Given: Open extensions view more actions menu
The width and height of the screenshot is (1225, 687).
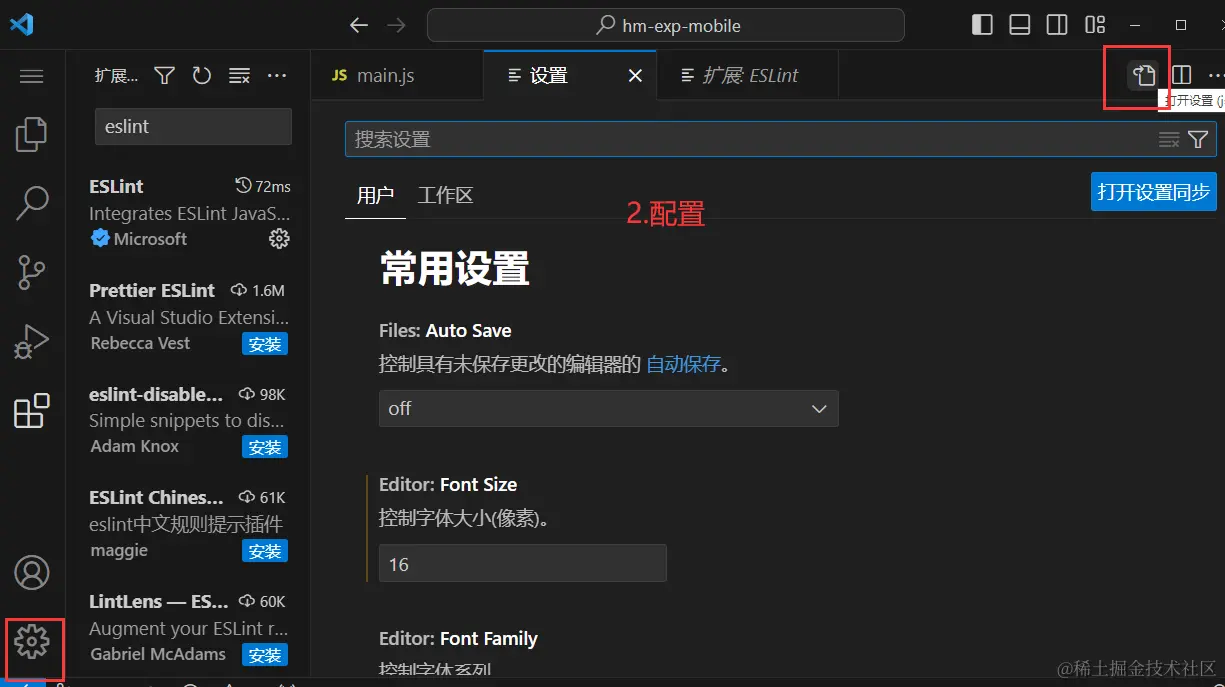Looking at the screenshot, I should 277,75.
